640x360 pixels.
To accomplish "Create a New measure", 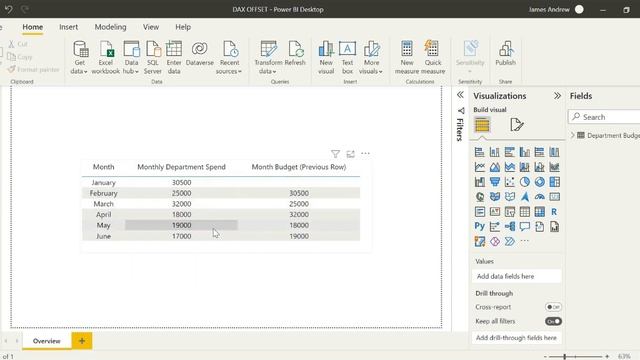I will click(407, 58).
